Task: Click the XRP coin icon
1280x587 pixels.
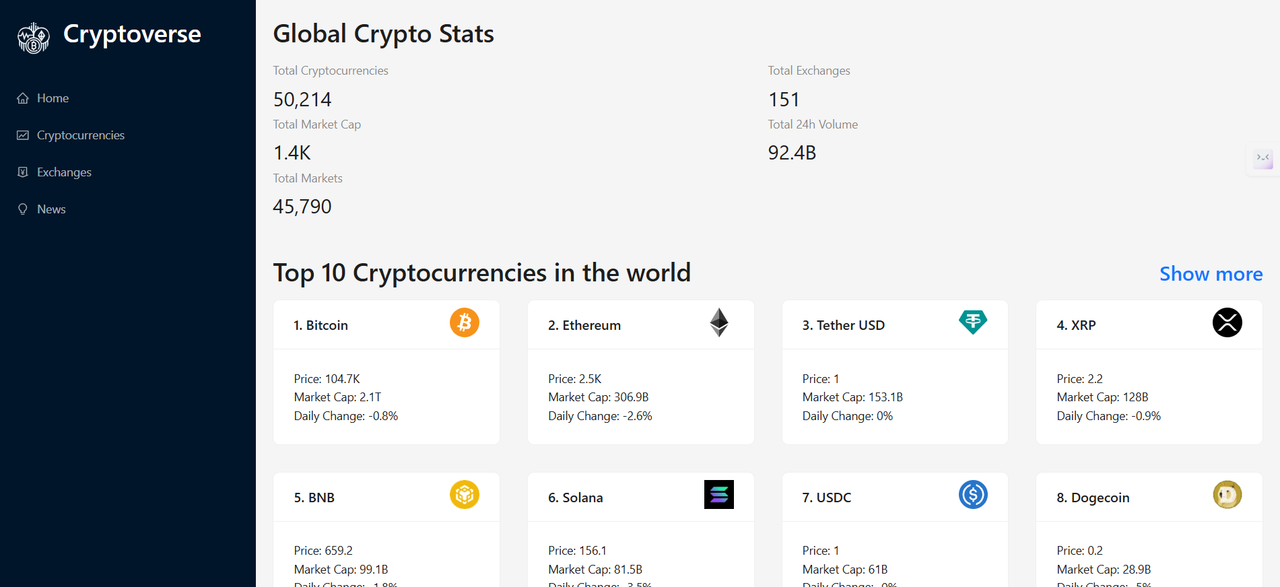Action: 1227,323
